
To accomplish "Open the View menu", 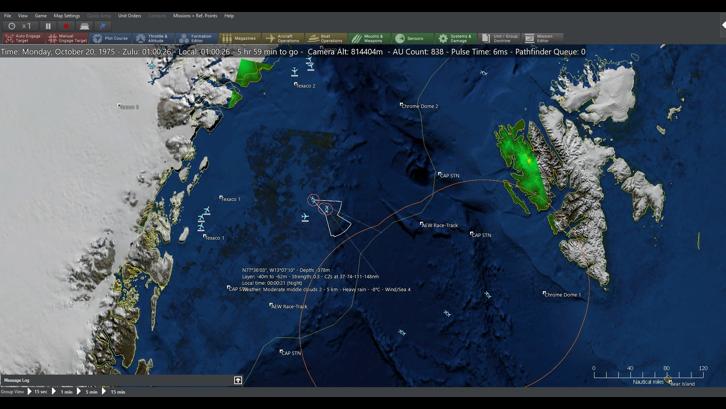I will coord(23,16).
